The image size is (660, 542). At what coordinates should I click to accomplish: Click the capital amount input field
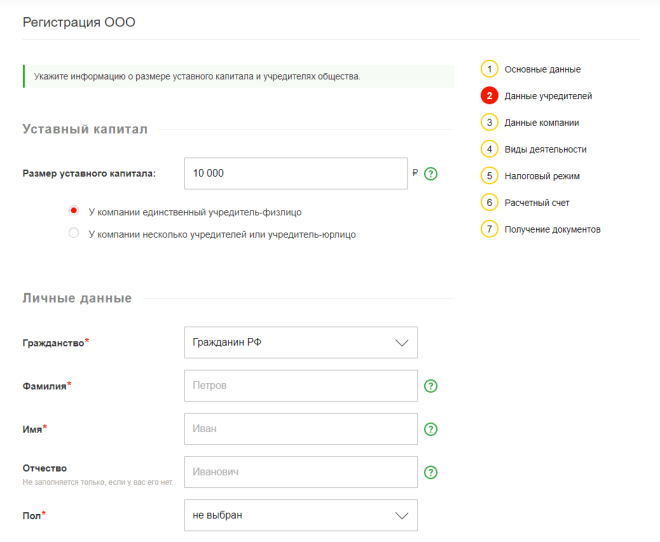point(295,173)
